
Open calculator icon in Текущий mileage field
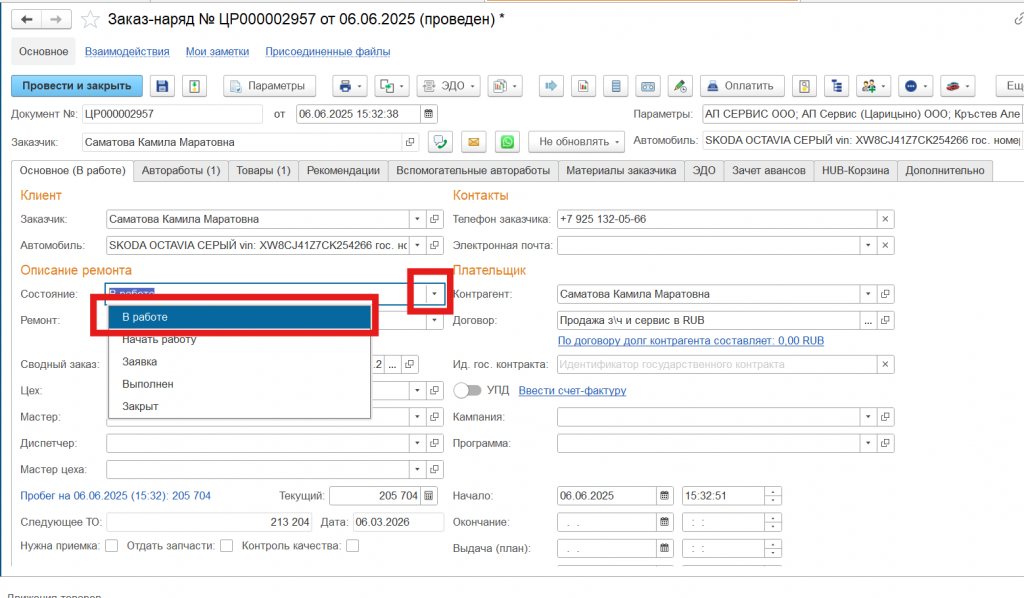click(429, 495)
